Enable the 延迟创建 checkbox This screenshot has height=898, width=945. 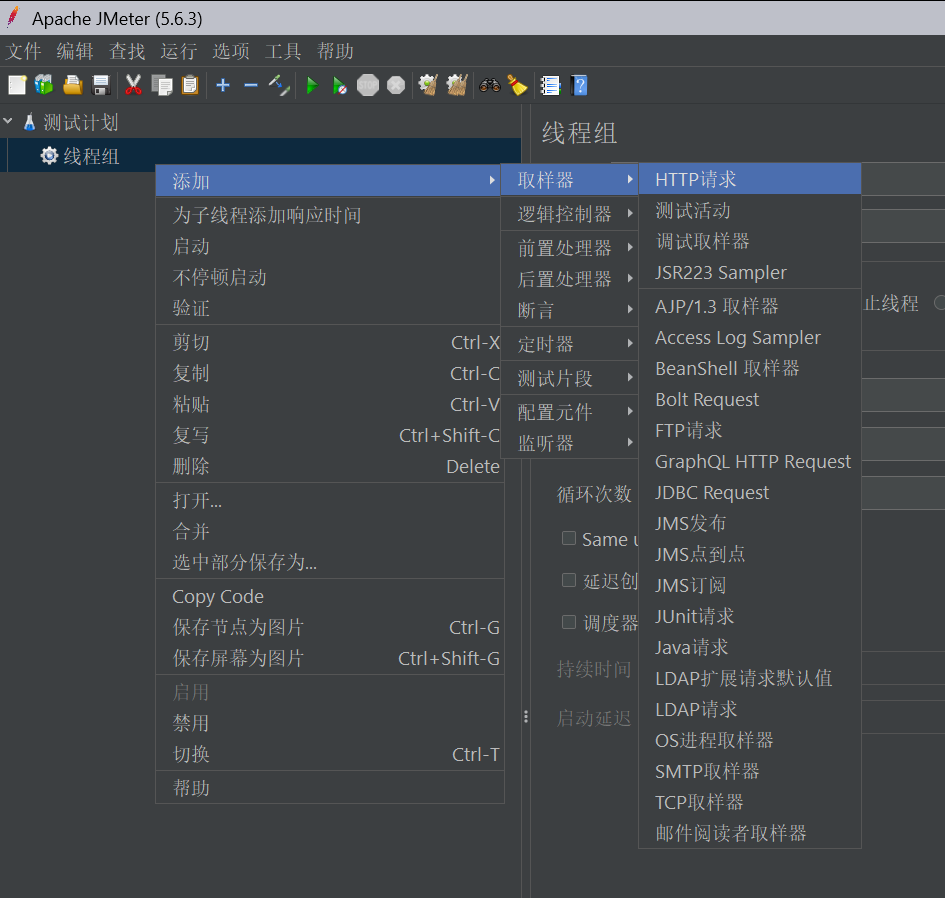tap(569, 580)
